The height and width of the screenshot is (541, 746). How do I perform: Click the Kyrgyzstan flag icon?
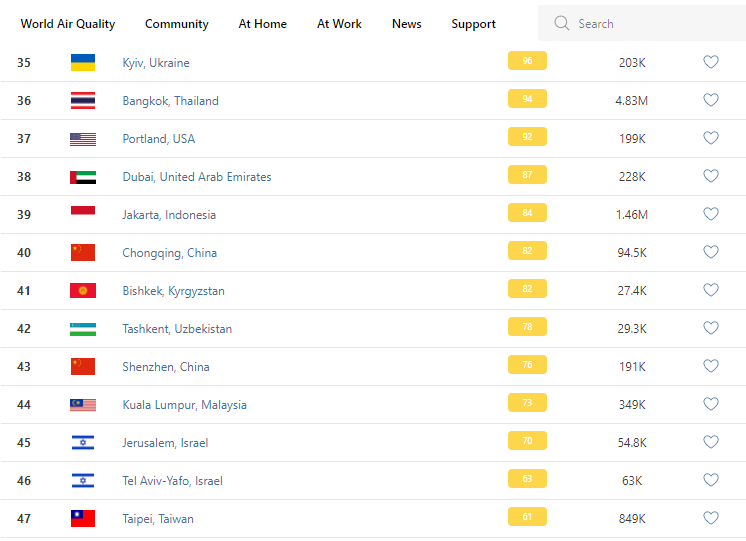pyautogui.click(x=83, y=290)
